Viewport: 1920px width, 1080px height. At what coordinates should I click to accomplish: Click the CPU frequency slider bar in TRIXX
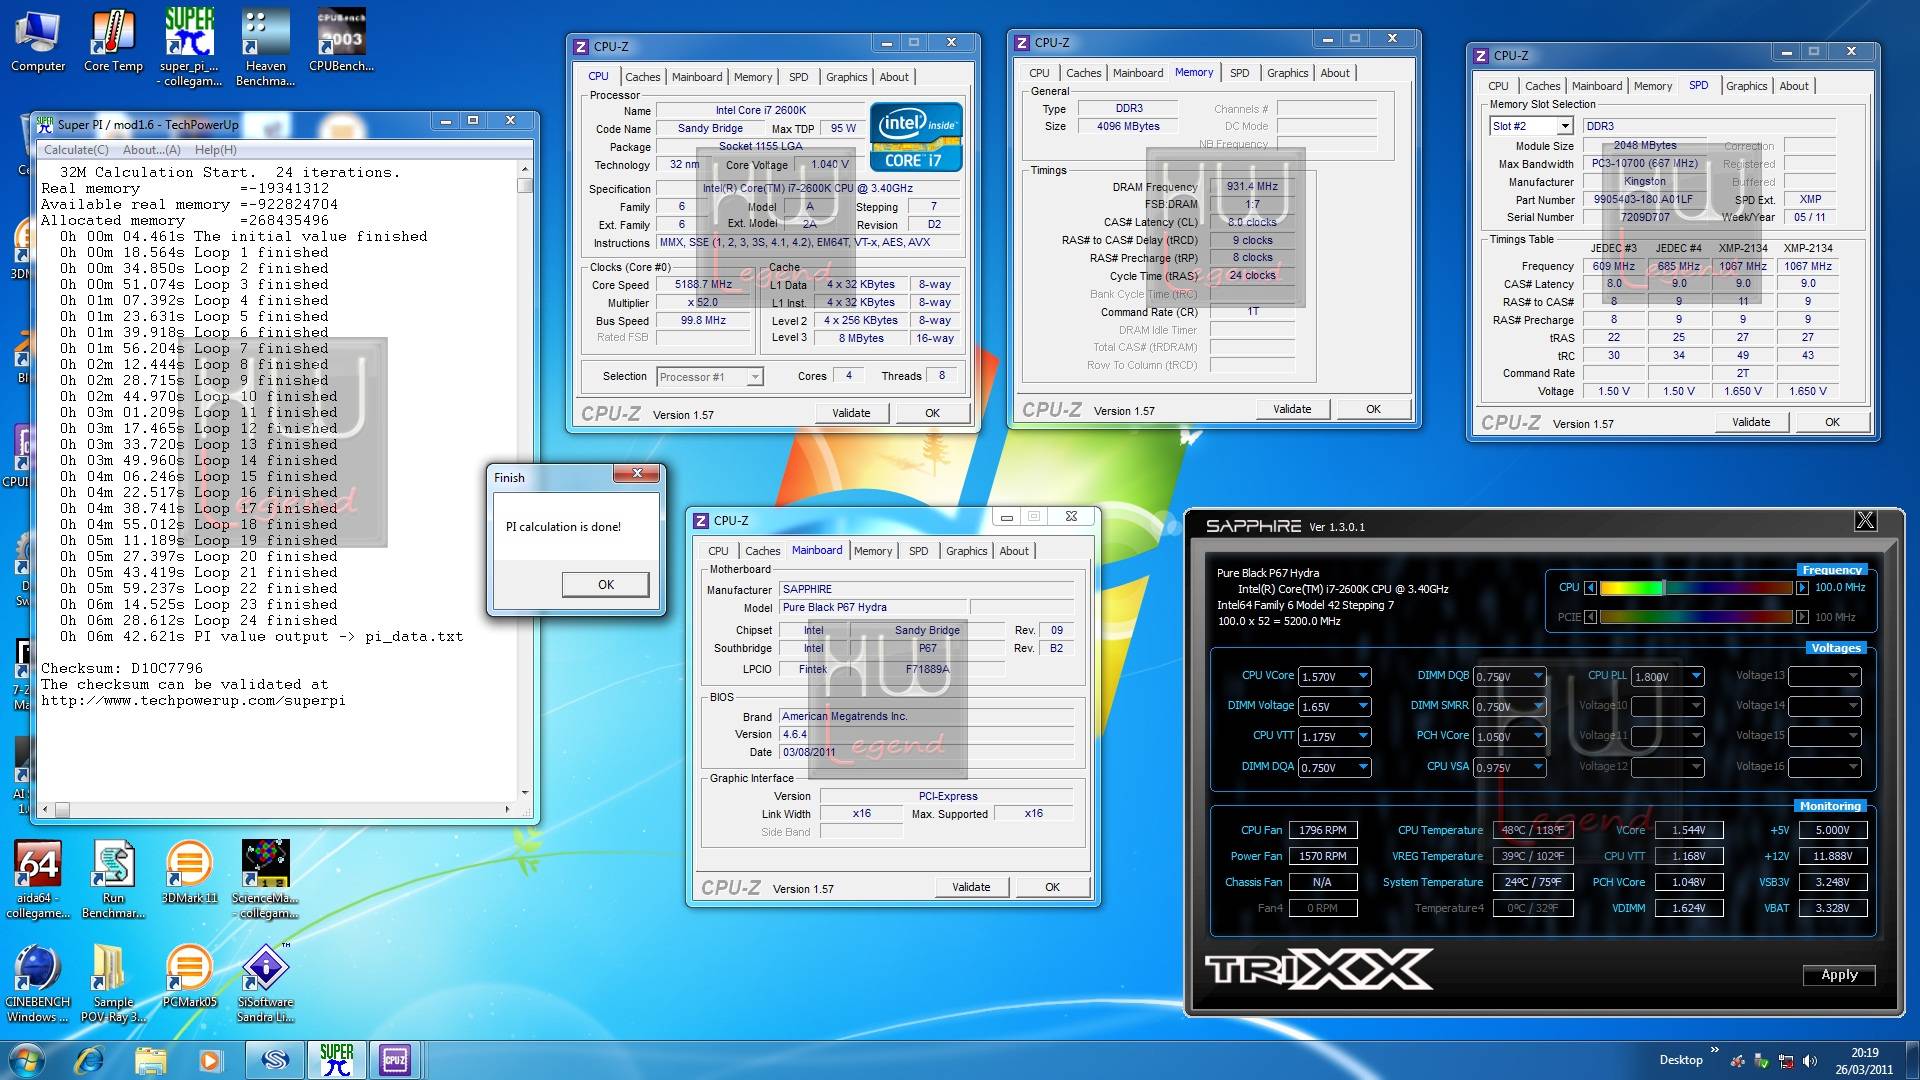[x=1696, y=588]
